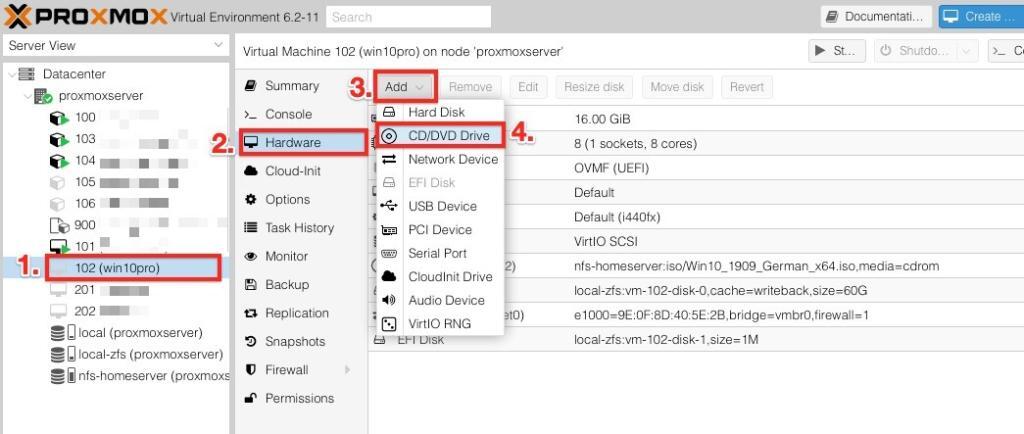Click the Cloud-Init cloud icon
The width and height of the screenshot is (1024, 434).
coord(250,171)
